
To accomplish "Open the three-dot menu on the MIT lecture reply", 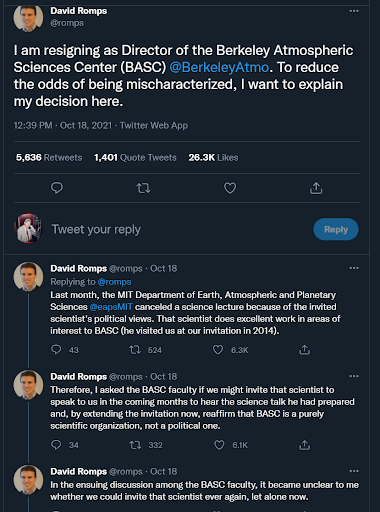I will [354, 268].
